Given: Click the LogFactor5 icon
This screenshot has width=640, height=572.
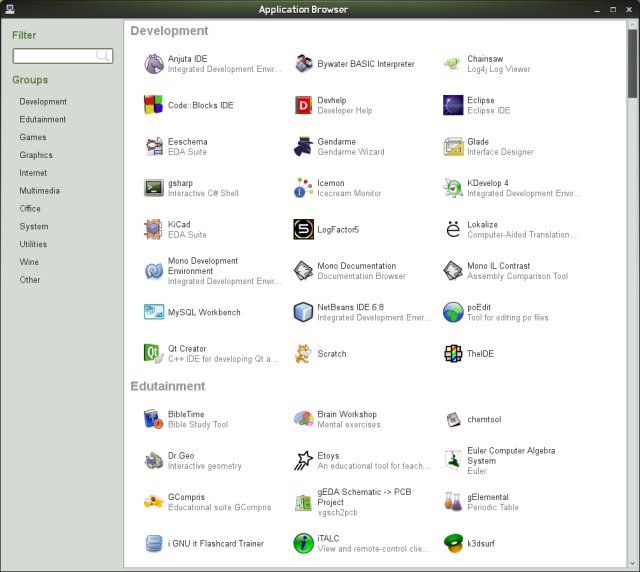Looking at the screenshot, I should coord(303,229).
